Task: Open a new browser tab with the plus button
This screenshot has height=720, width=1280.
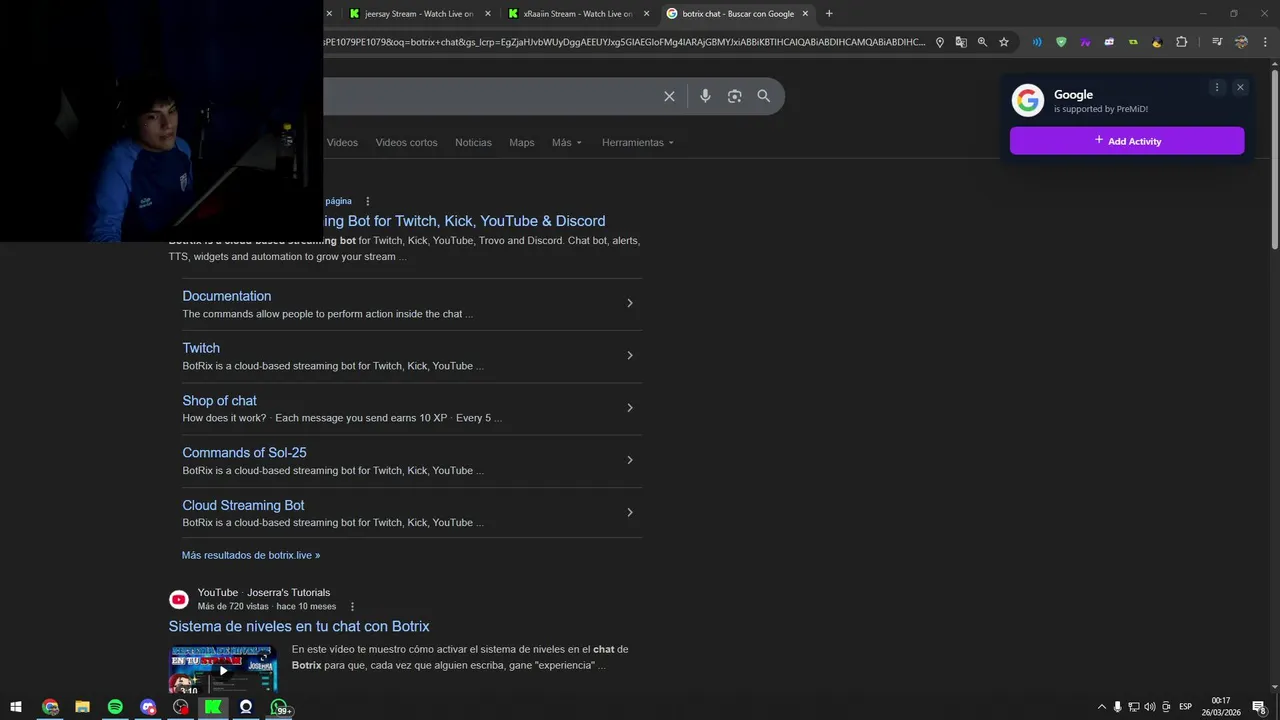Action: 829,14
